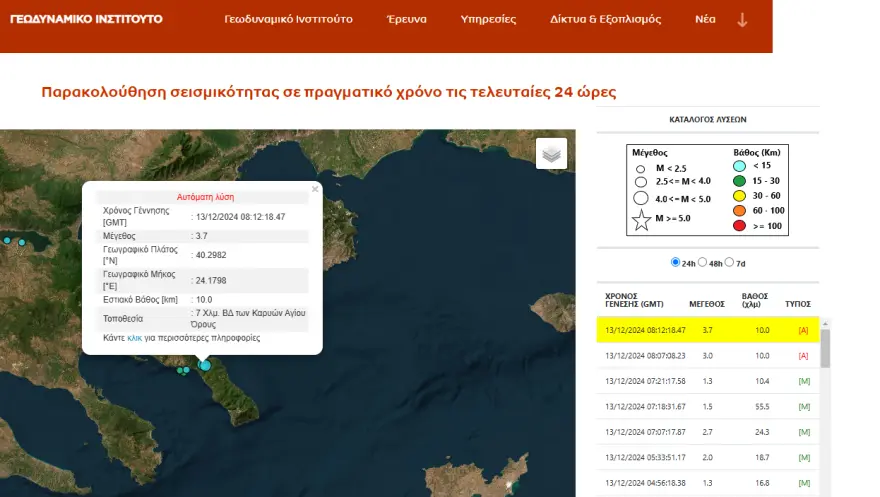Click the red >= 100 km depth swatch

tap(739, 228)
